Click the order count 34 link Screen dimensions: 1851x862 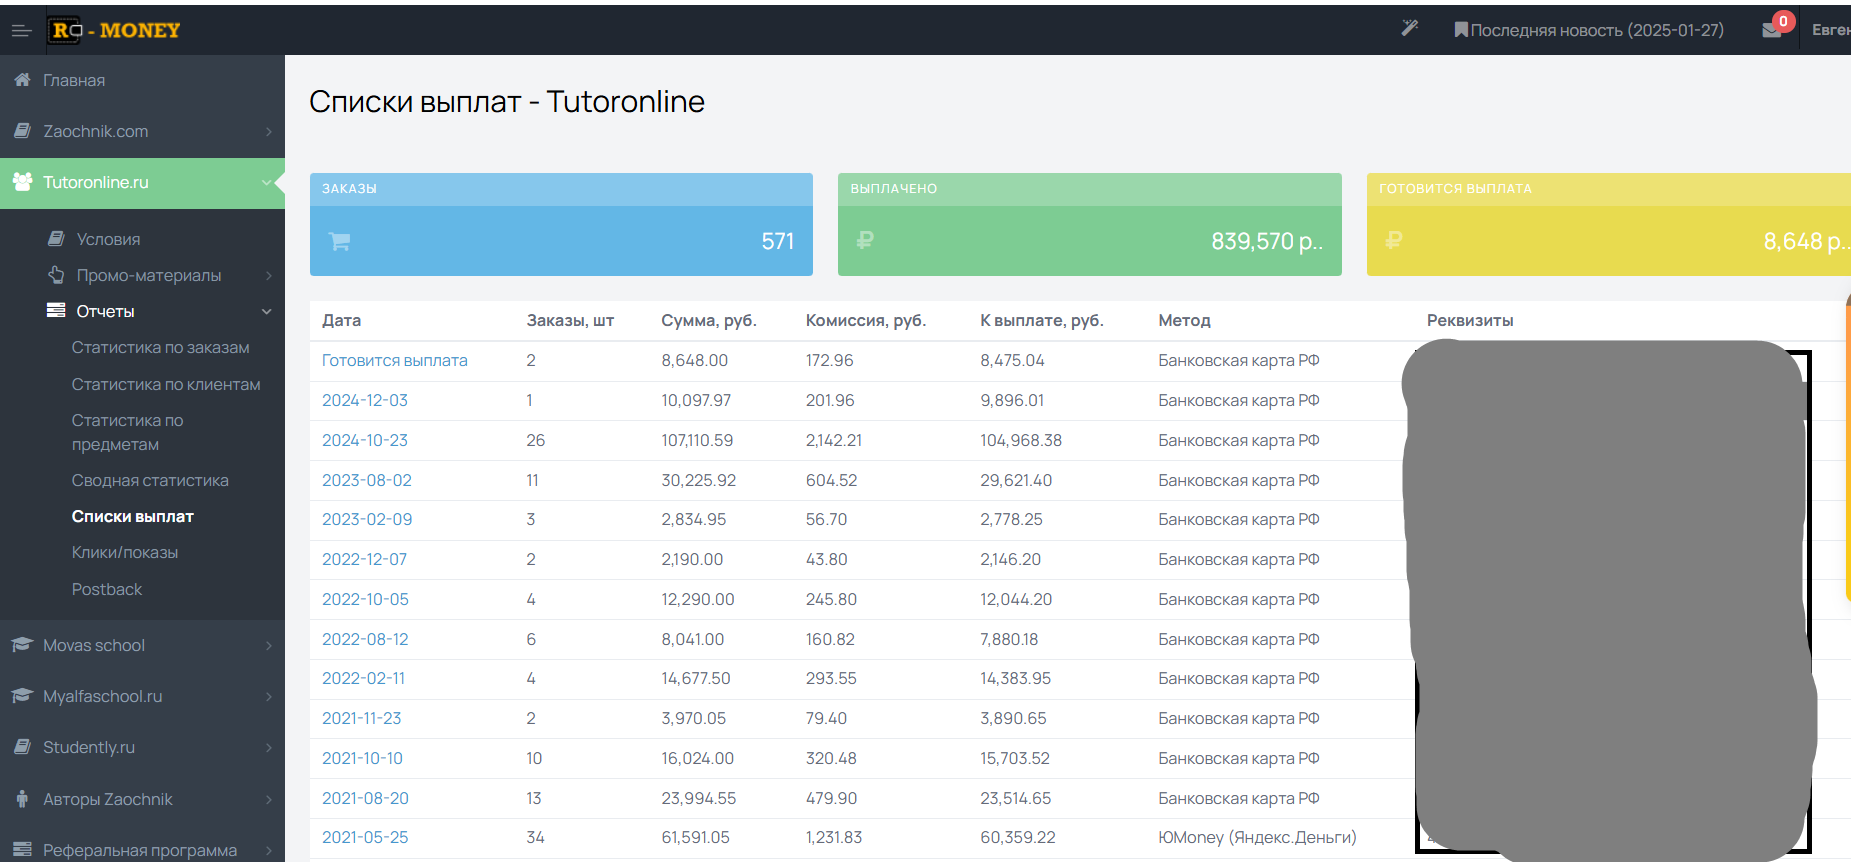536,837
